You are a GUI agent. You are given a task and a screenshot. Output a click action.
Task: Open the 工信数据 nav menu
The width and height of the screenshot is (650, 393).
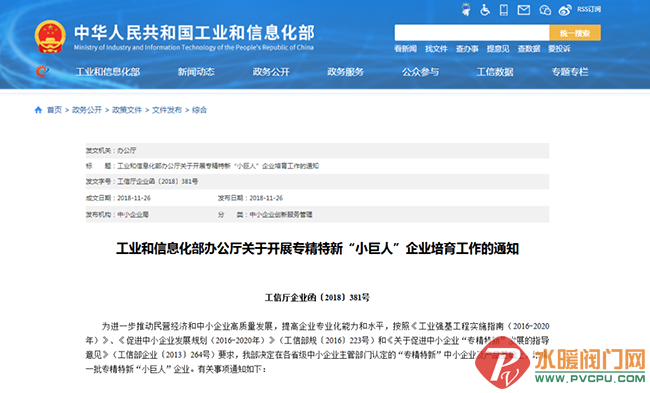[495, 72]
